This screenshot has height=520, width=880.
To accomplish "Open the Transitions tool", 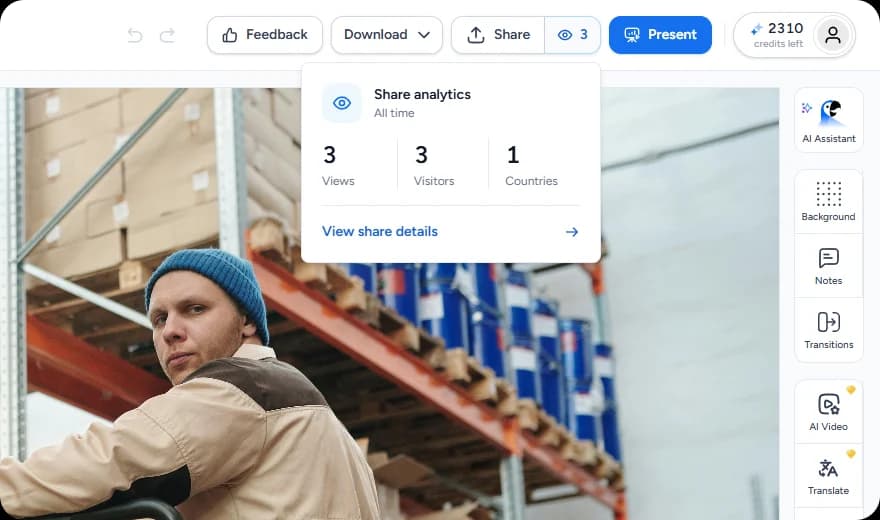I will click(828, 330).
